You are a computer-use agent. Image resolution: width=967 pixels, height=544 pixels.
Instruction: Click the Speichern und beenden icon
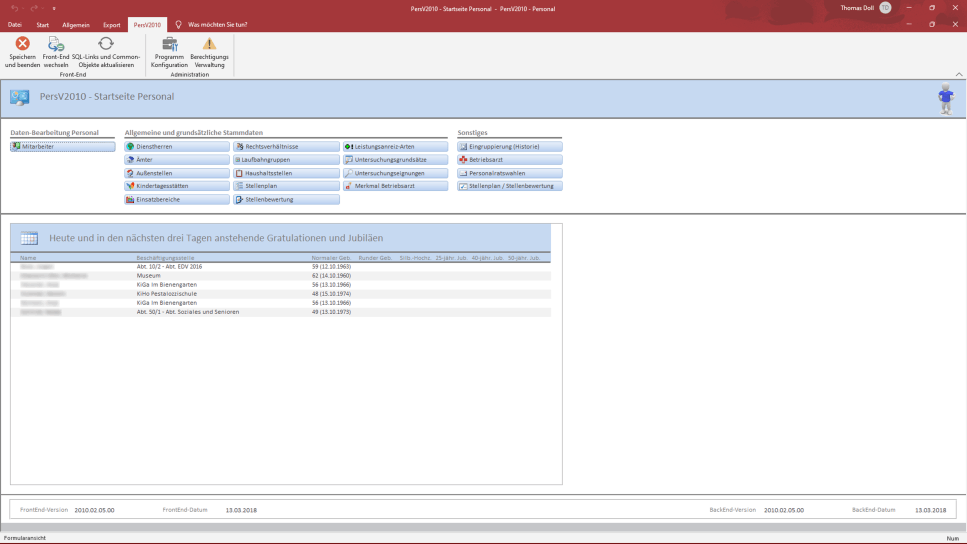click(x=22, y=44)
